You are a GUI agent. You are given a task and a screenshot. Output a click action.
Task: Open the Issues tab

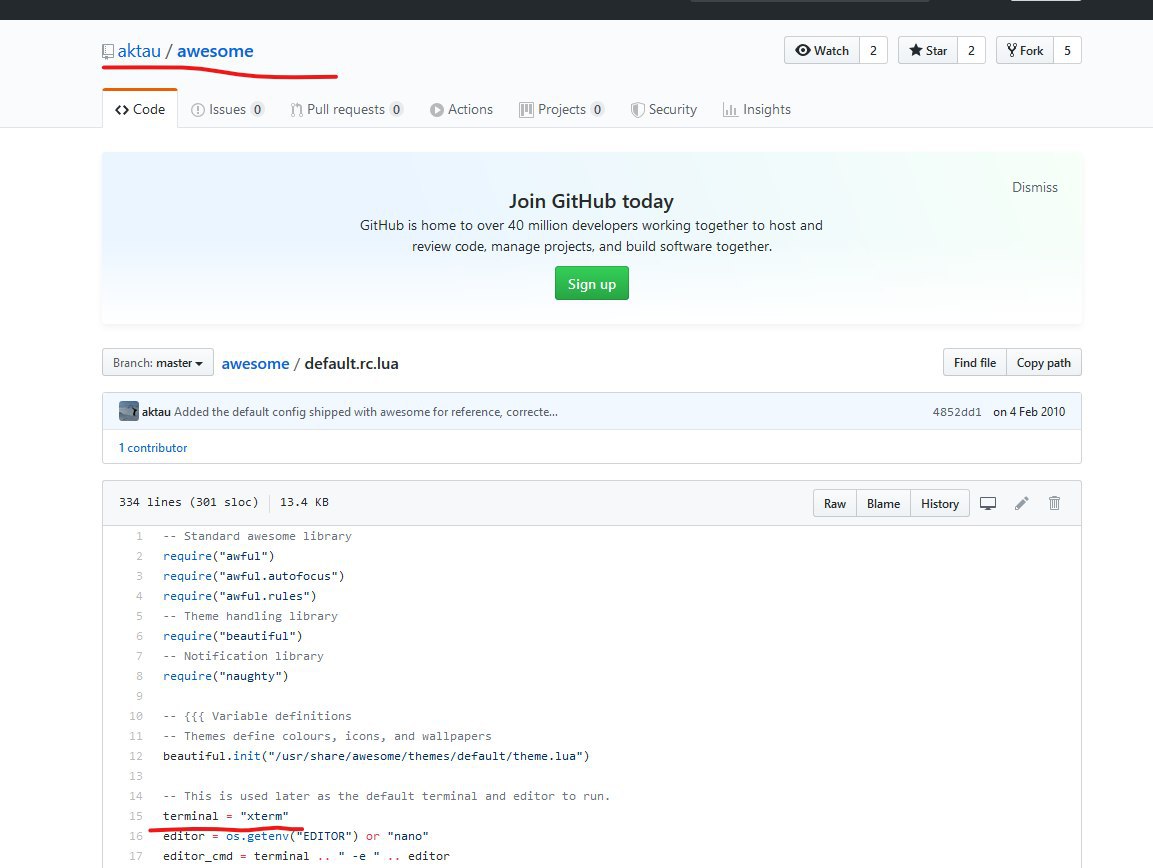pos(227,110)
